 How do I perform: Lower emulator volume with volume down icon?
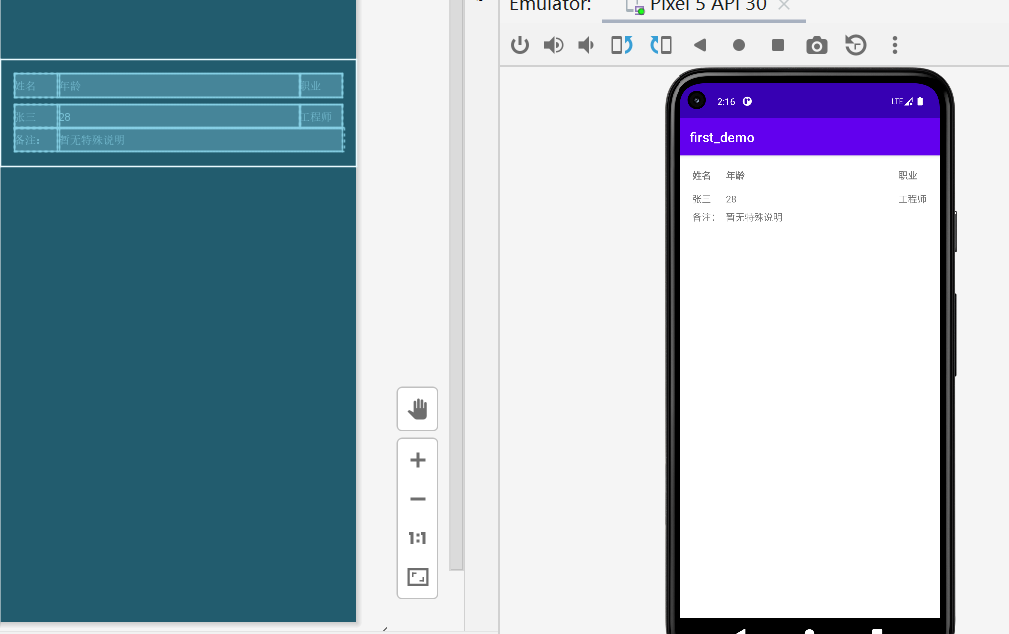(x=586, y=45)
